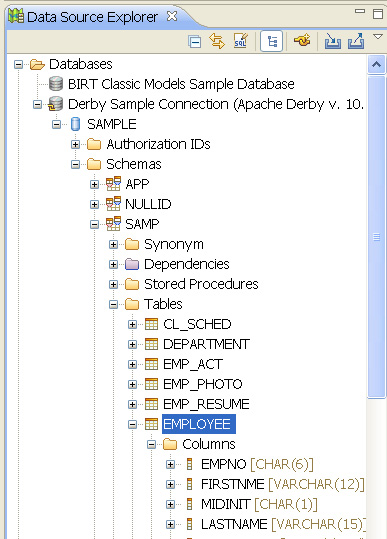Click the New Connection Profile icon

[302, 41]
